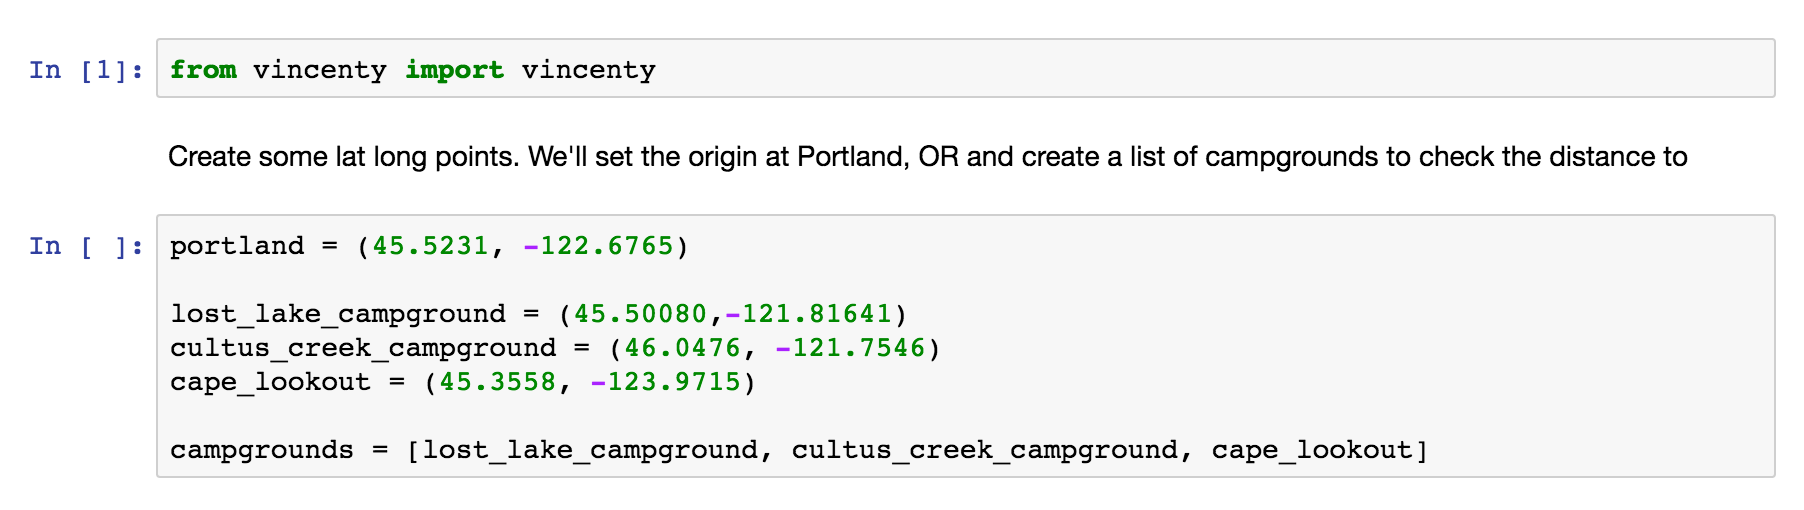Place cursor on -121.7546 coordinate value

(x=850, y=348)
